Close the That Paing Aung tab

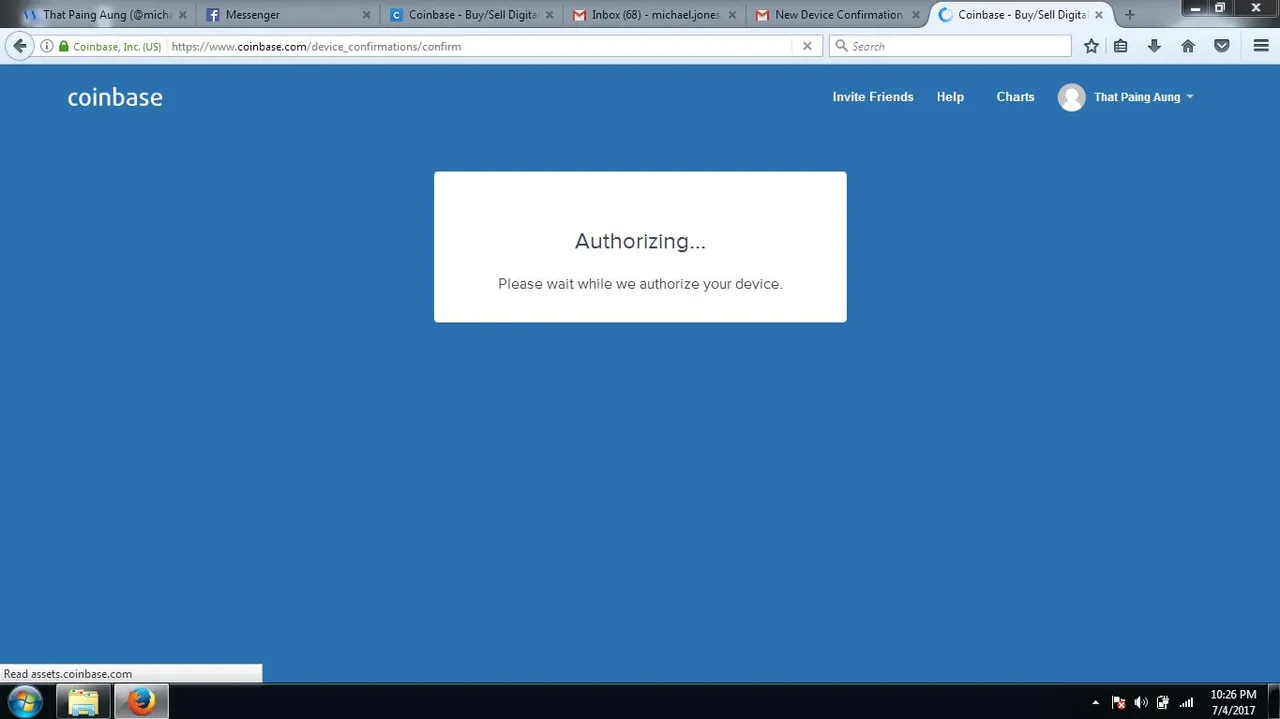[182, 15]
